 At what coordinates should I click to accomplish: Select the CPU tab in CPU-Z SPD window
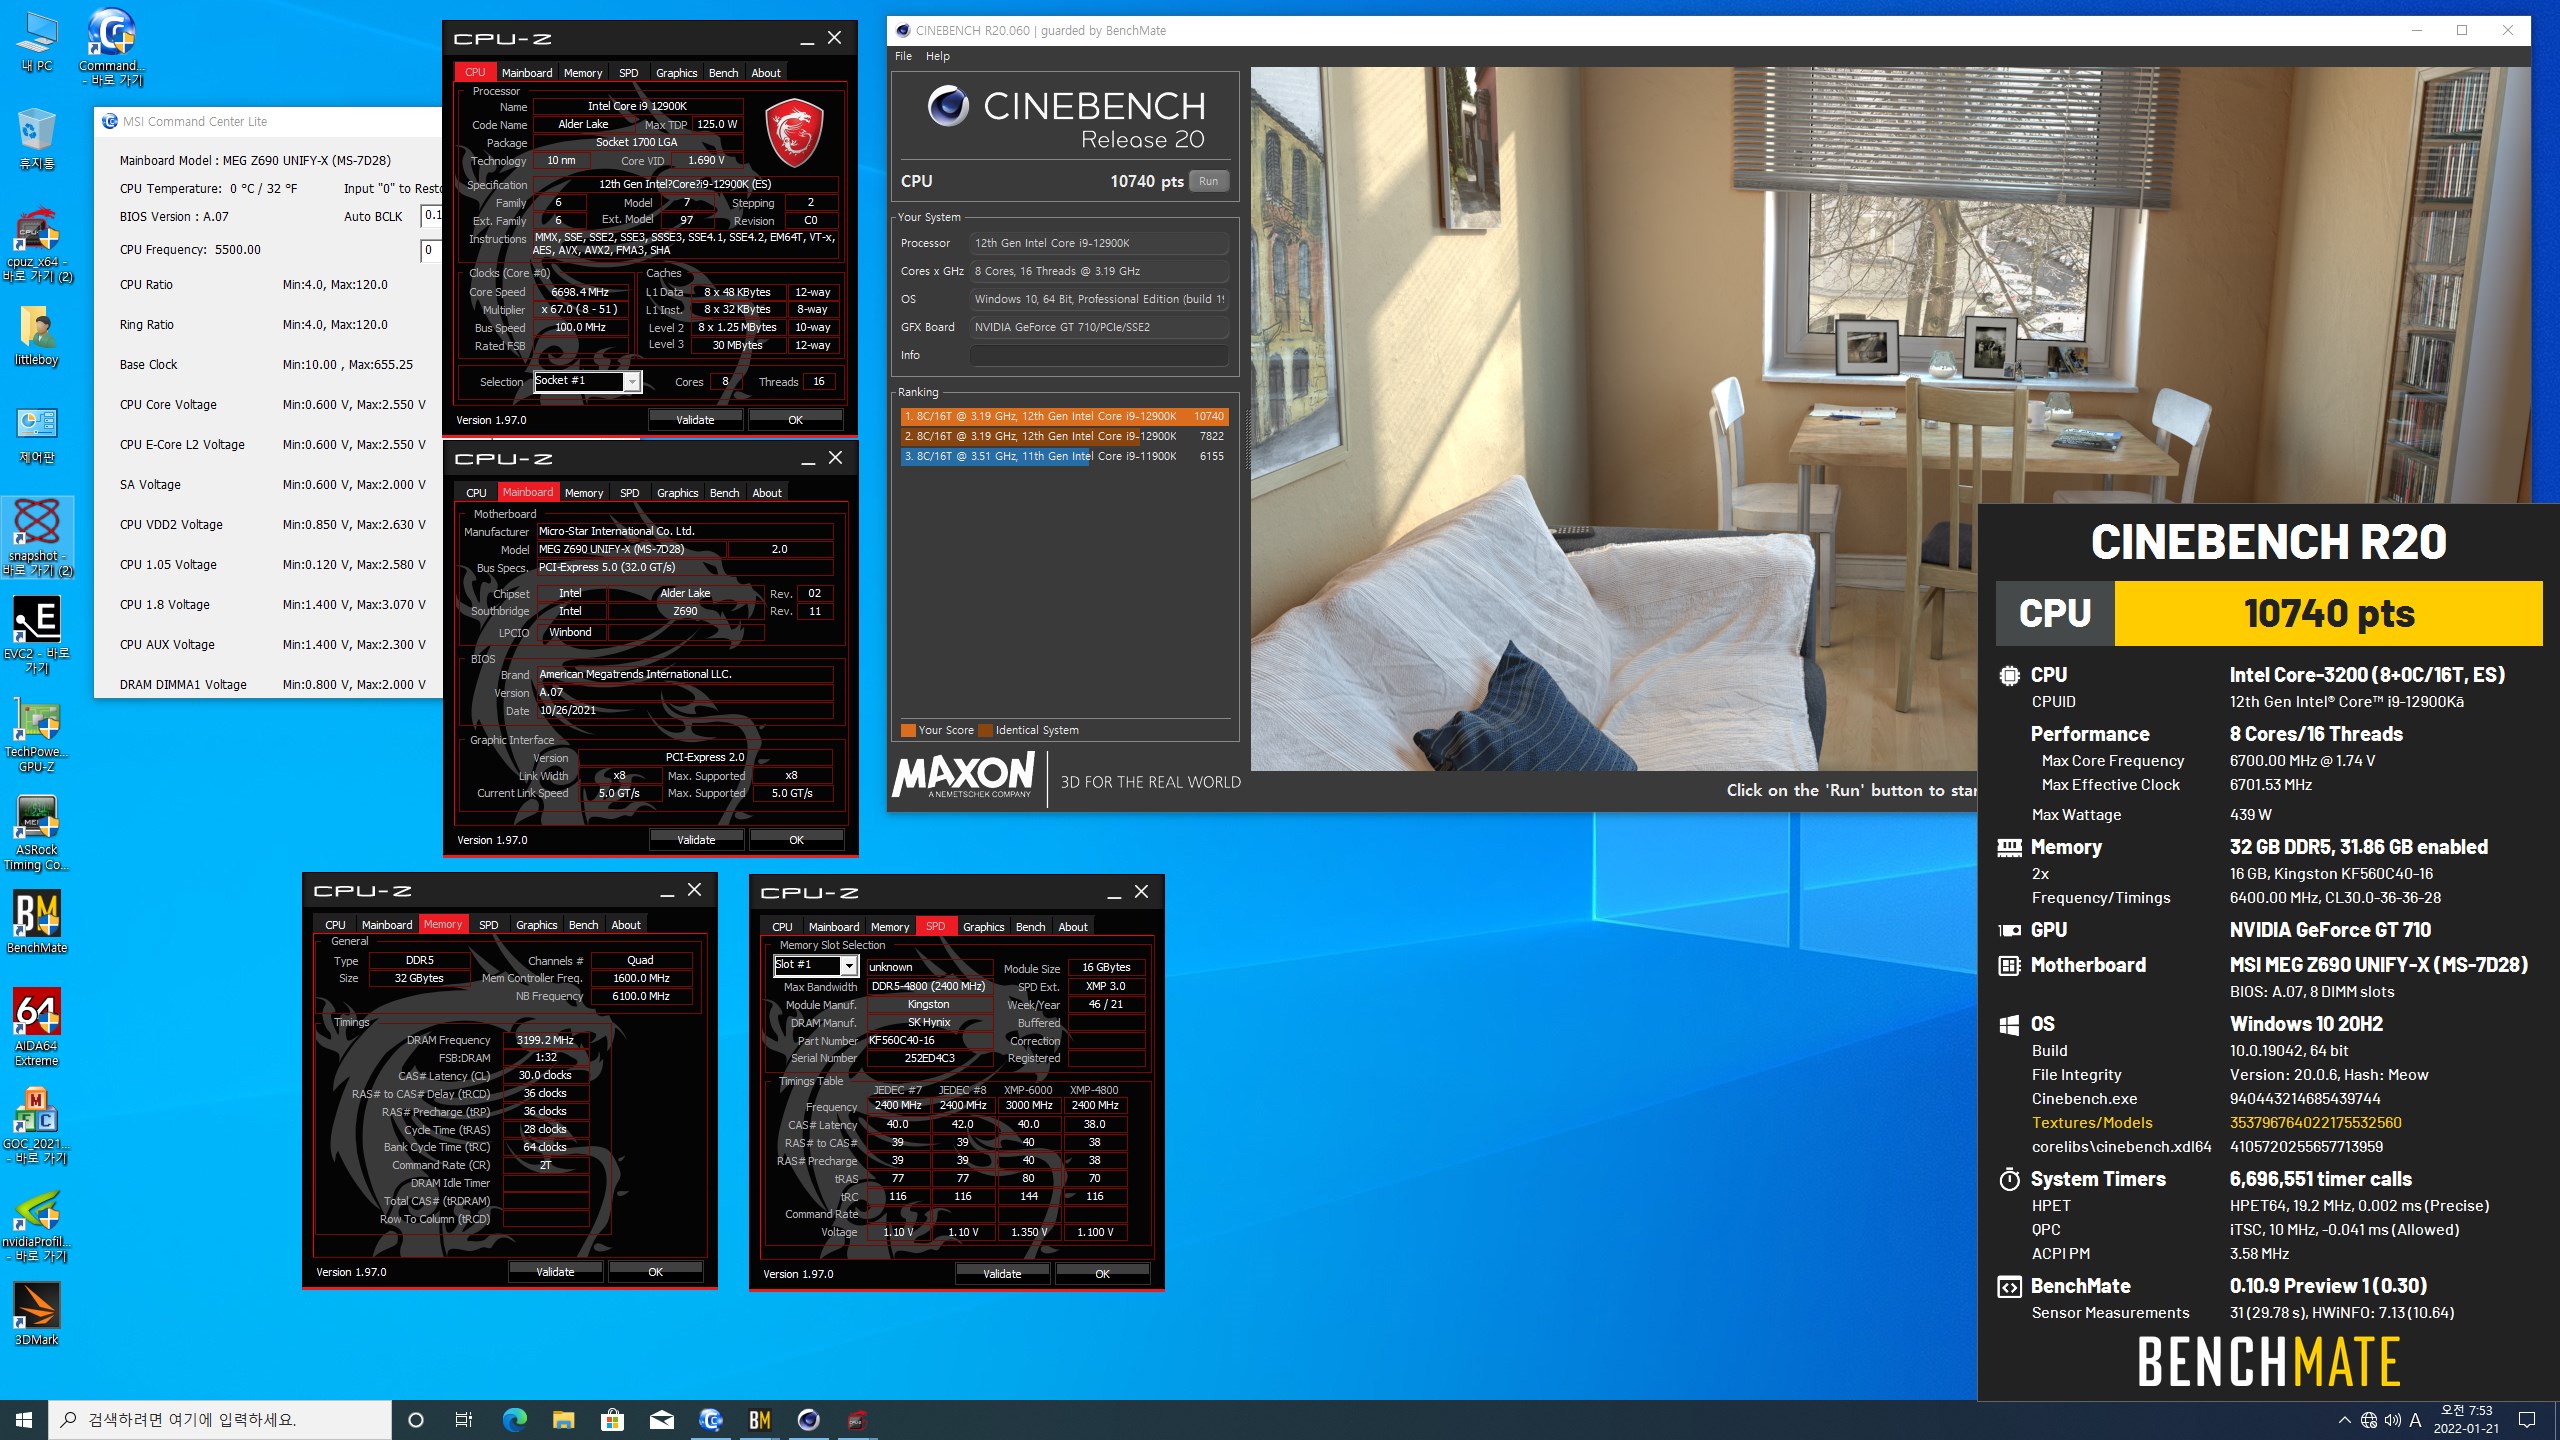pyautogui.click(x=782, y=927)
